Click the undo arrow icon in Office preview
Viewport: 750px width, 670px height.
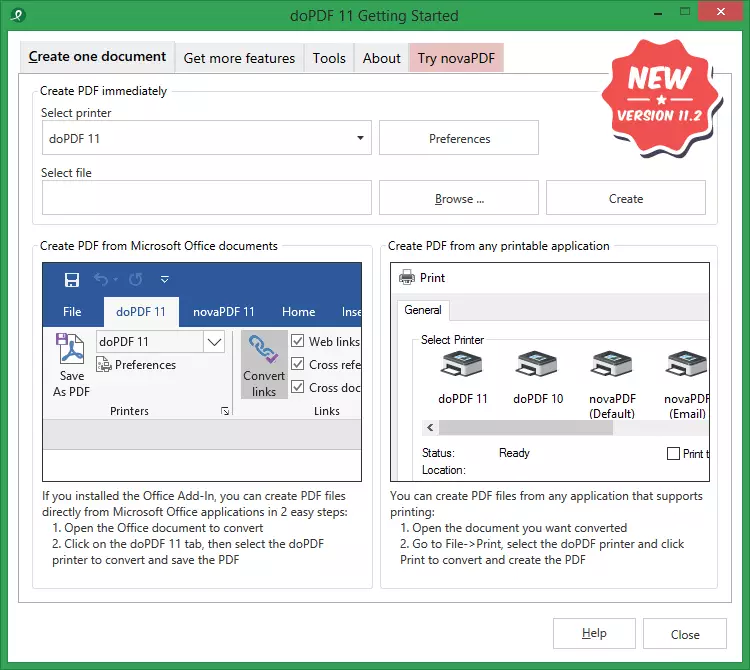click(x=101, y=279)
